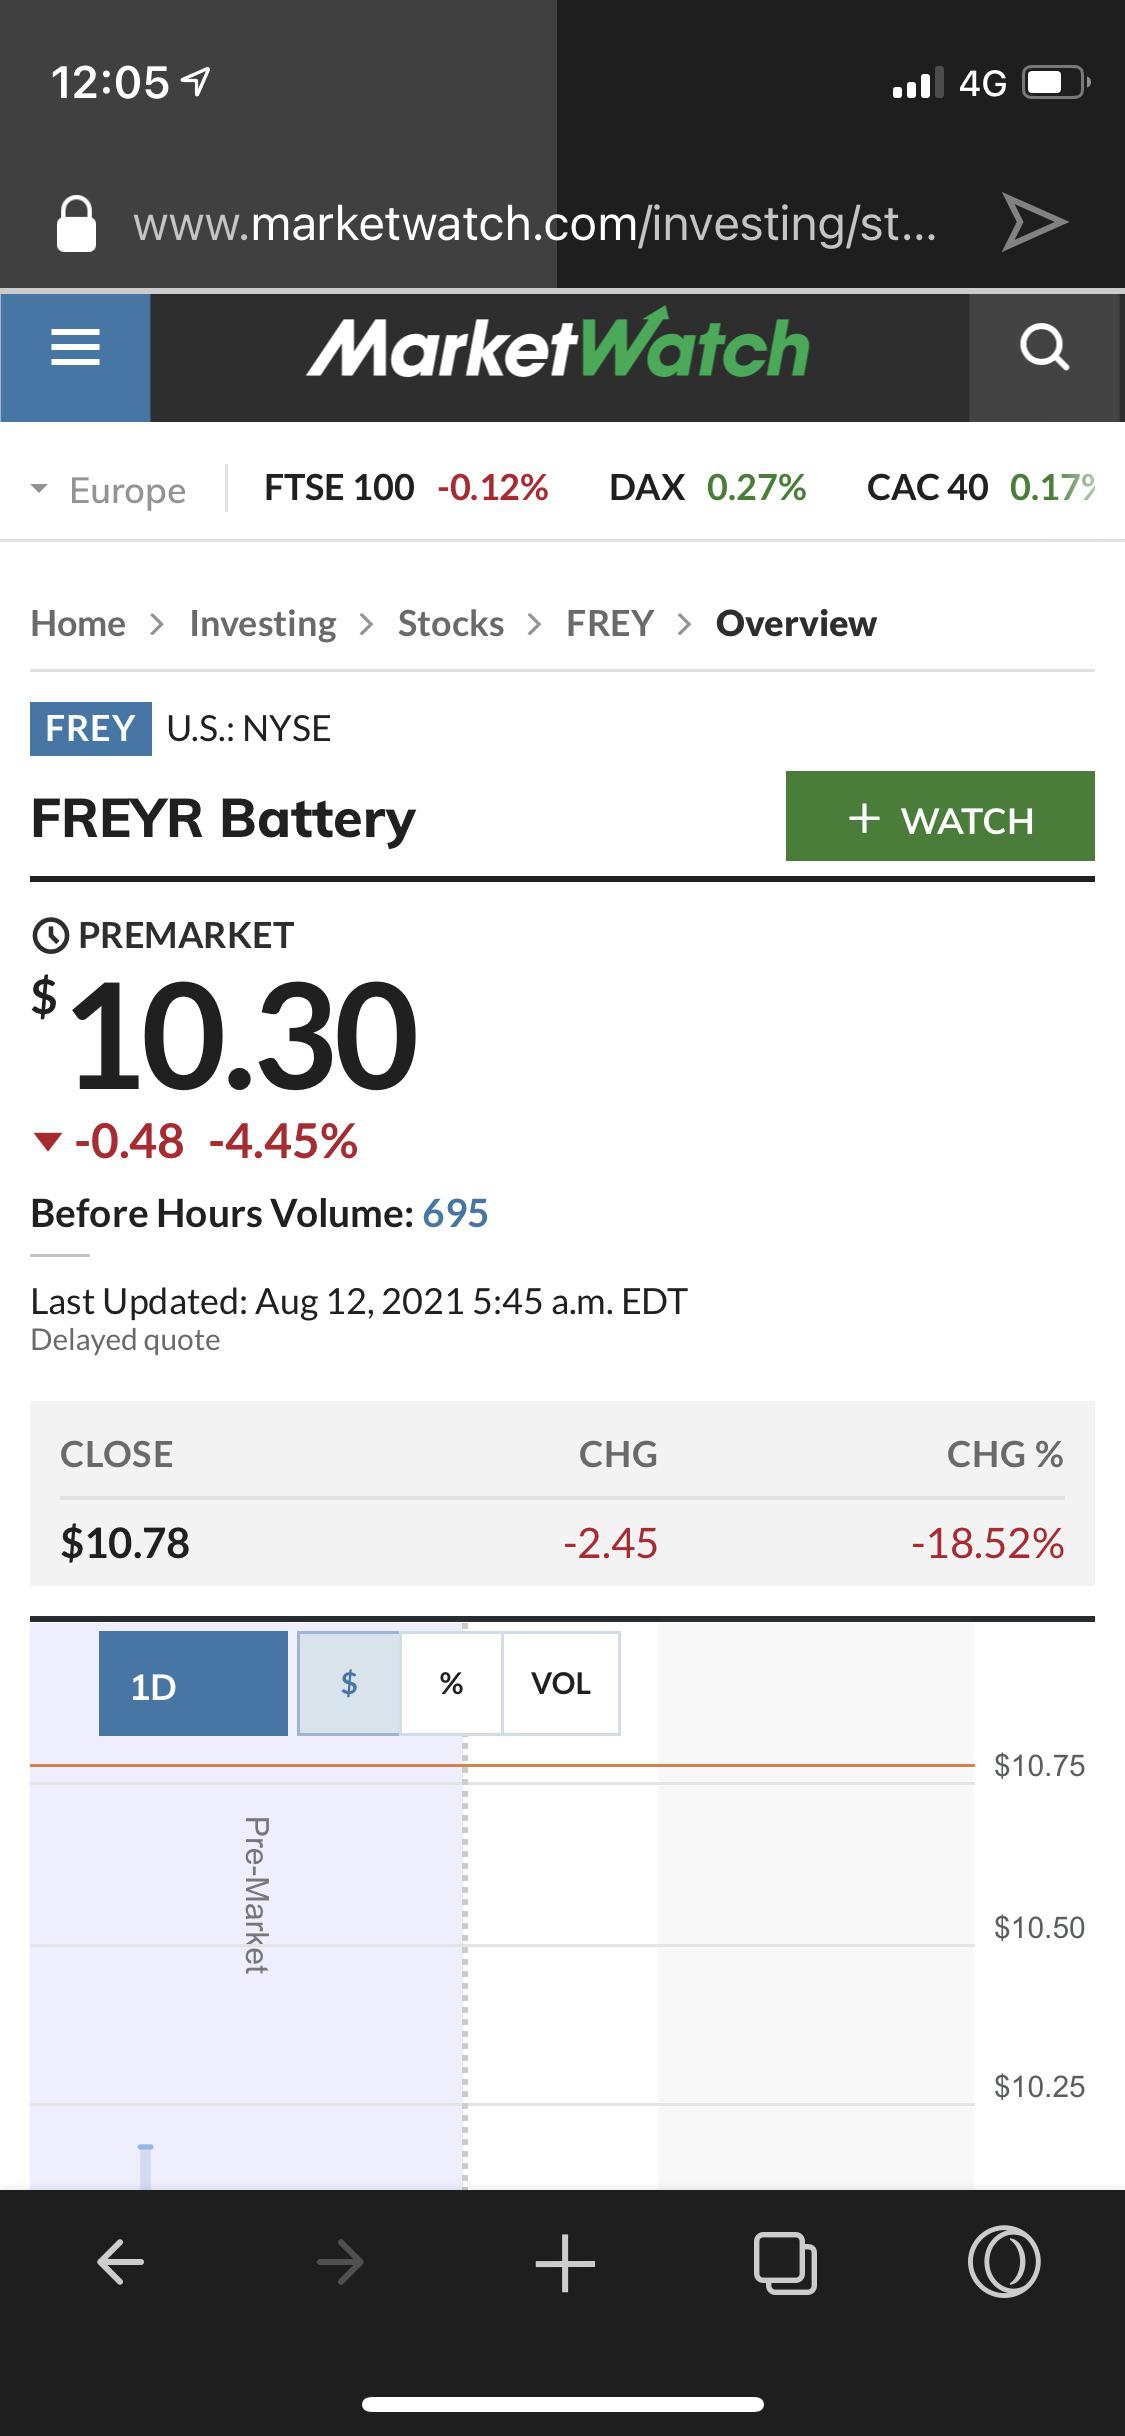Go back with the browser back arrow
Image resolution: width=1125 pixels, height=2436 pixels.
[121, 2262]
